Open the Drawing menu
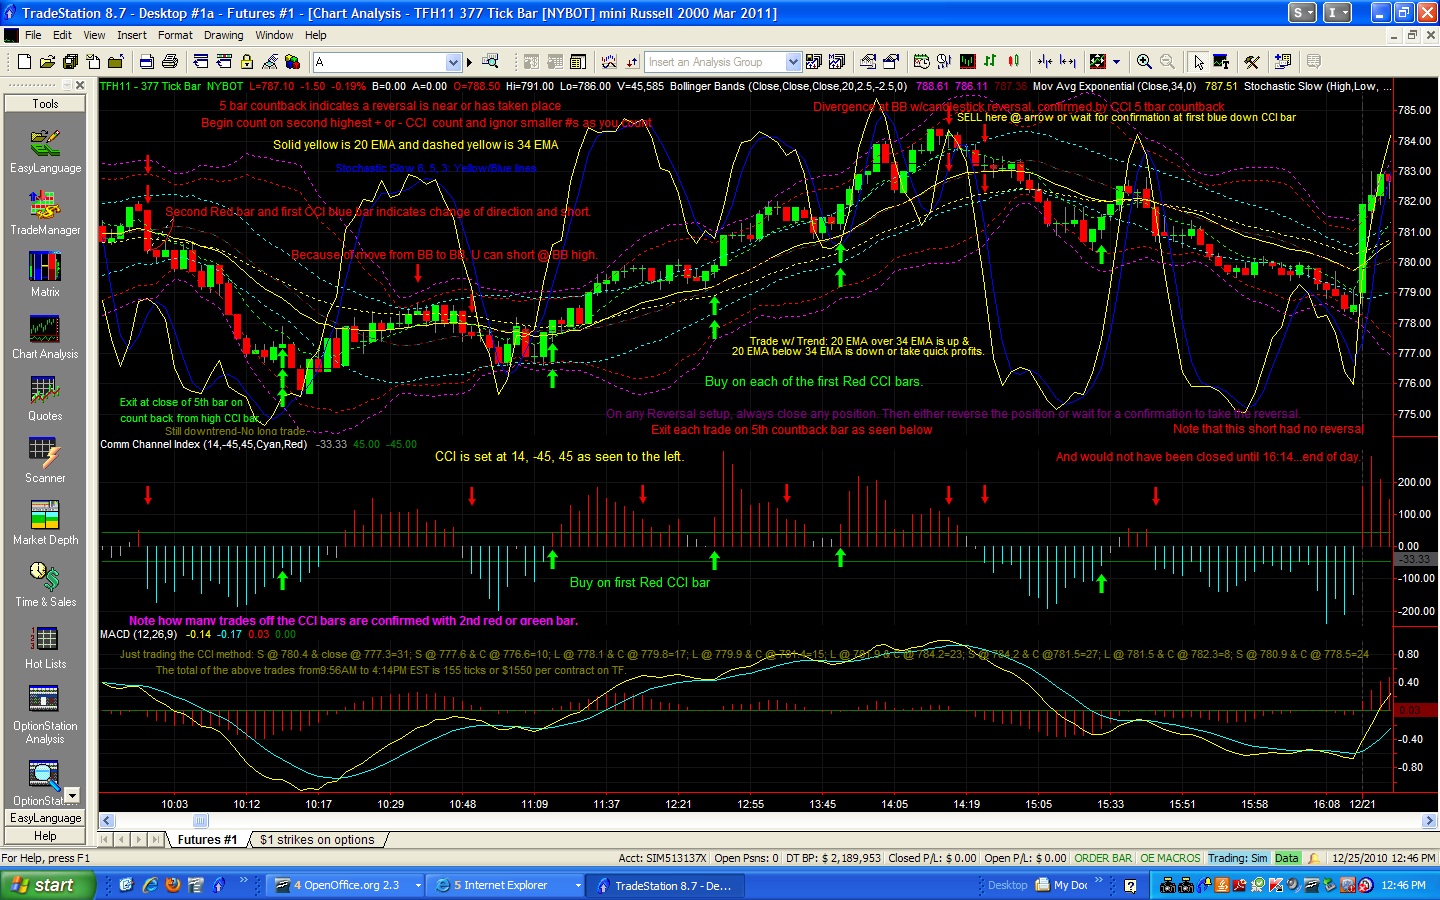The width and height of the screenshot is (1440, 900). point(224,35)
